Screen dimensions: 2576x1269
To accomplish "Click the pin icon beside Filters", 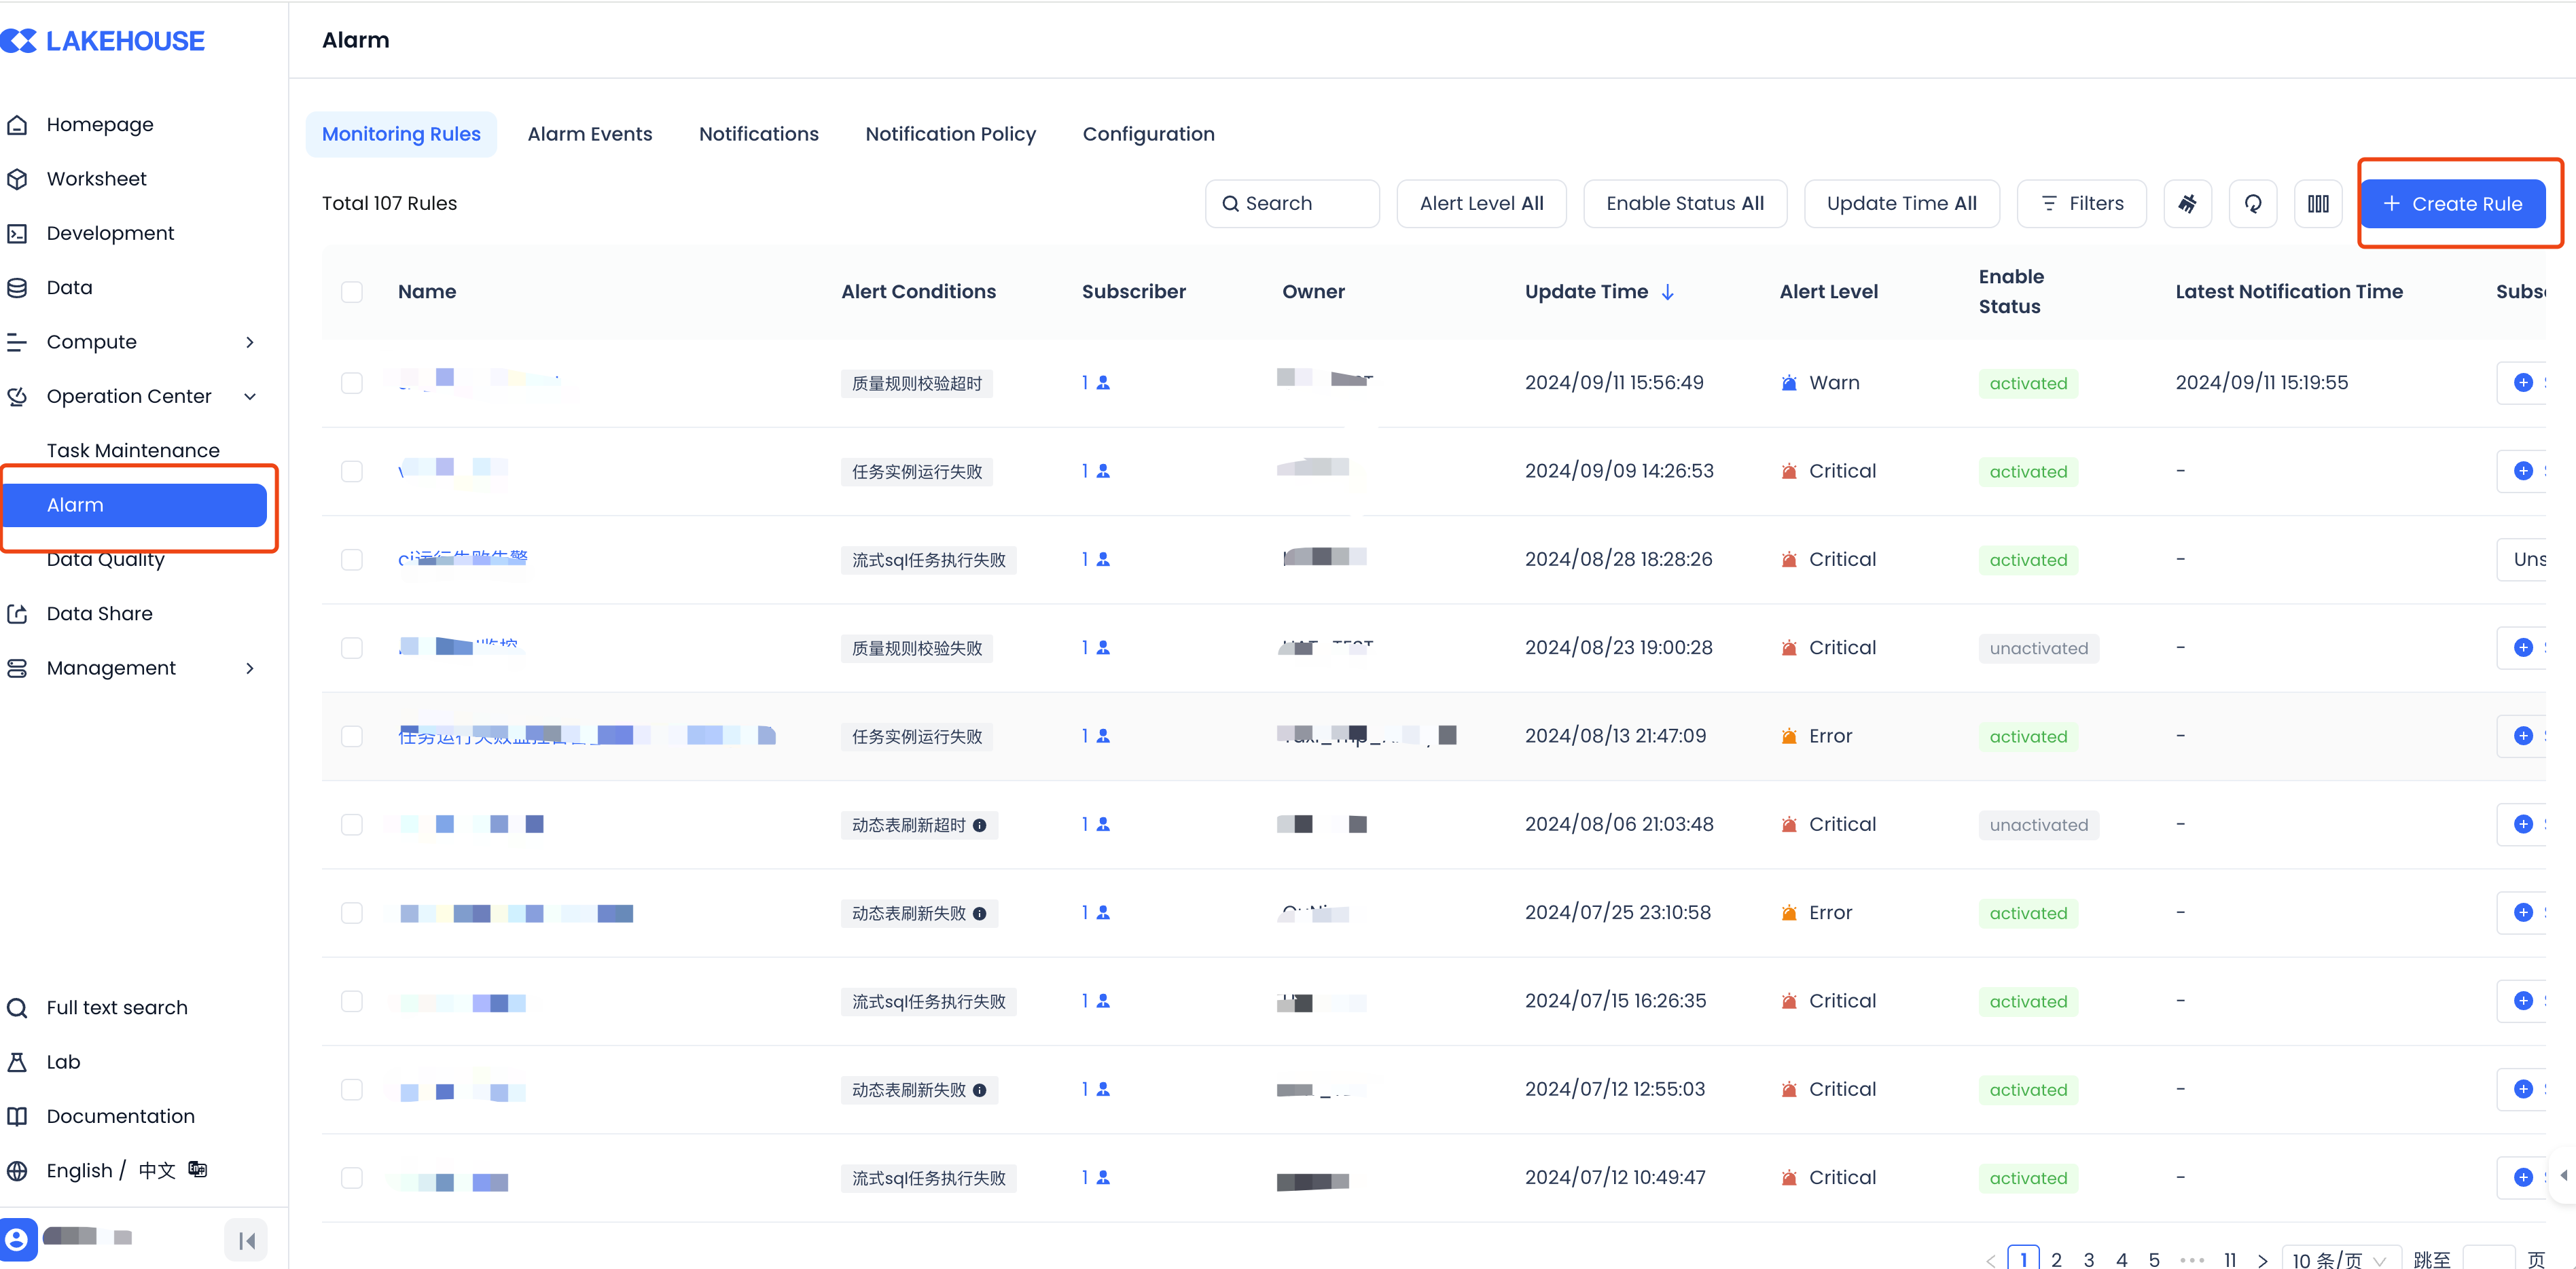I will (2187, 204).
